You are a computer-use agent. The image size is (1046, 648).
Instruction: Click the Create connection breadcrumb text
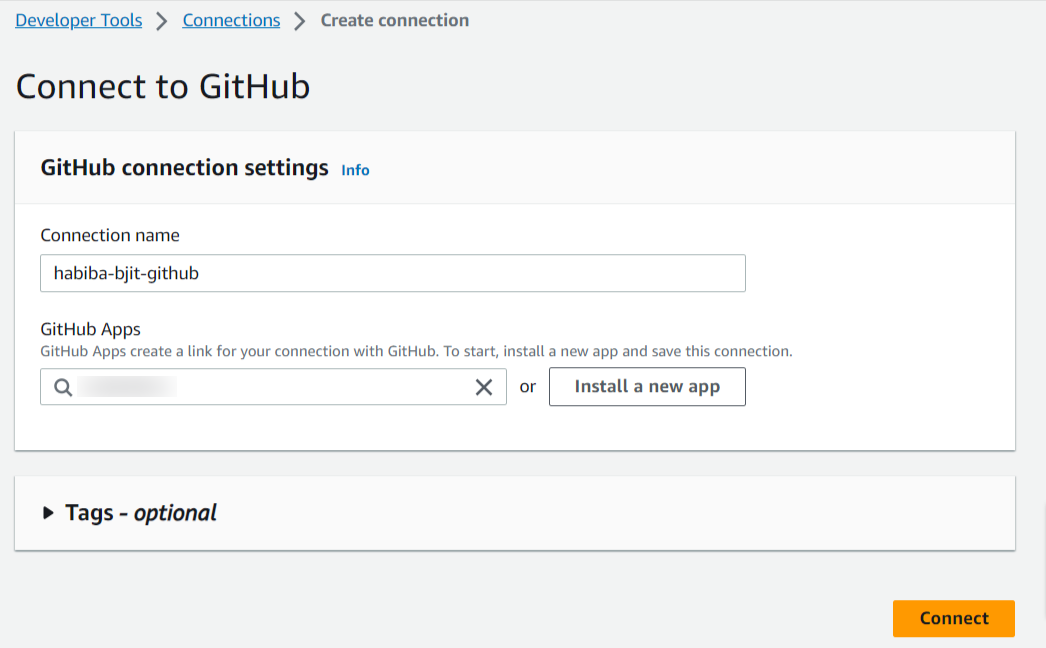tap(395, 20)
